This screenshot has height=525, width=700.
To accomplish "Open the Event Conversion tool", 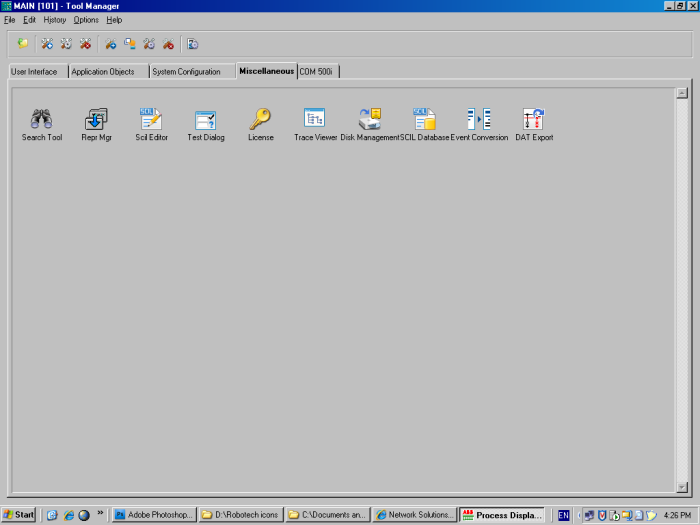I will click(479, 120).
